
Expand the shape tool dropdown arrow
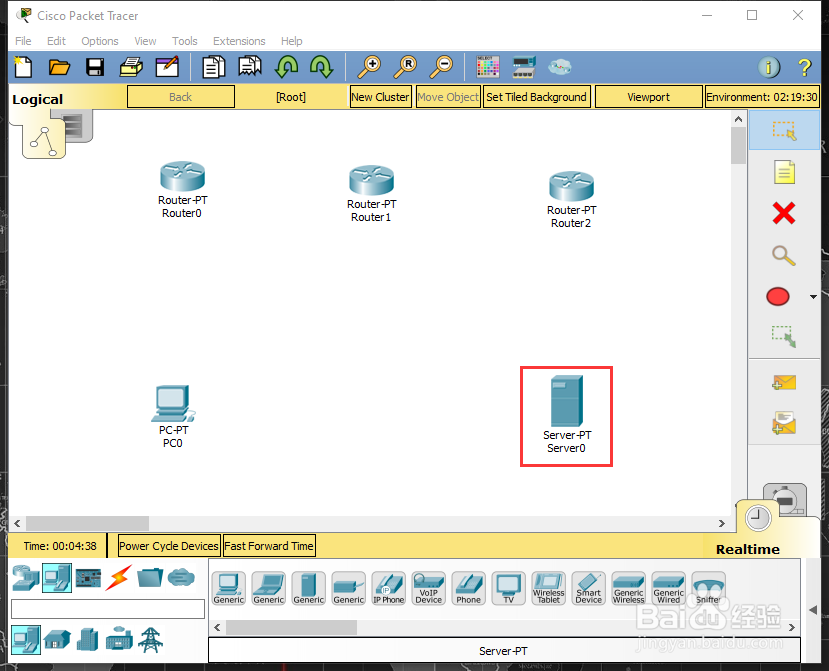tap(813, 297)
